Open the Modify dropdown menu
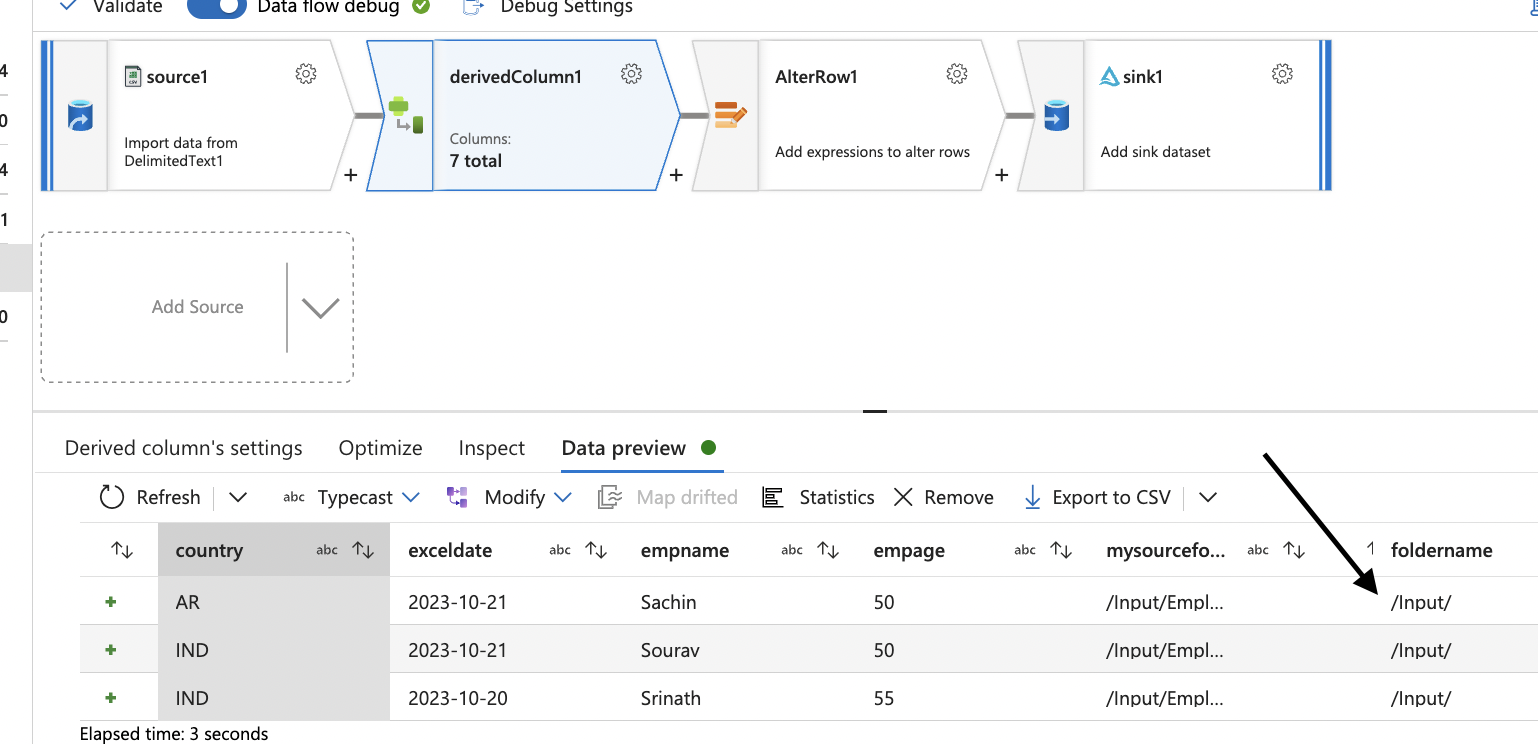The image size is (1538, 744). (562, 497)
